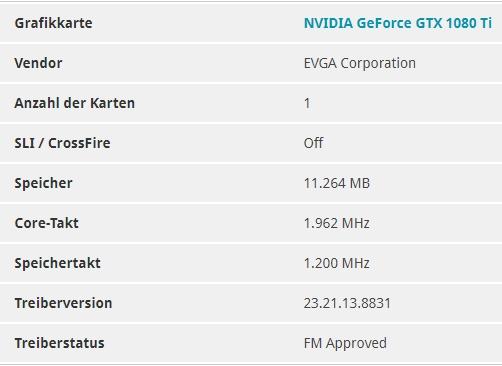Click the 1.962 MHz core clock value

(x=337, y=223)
